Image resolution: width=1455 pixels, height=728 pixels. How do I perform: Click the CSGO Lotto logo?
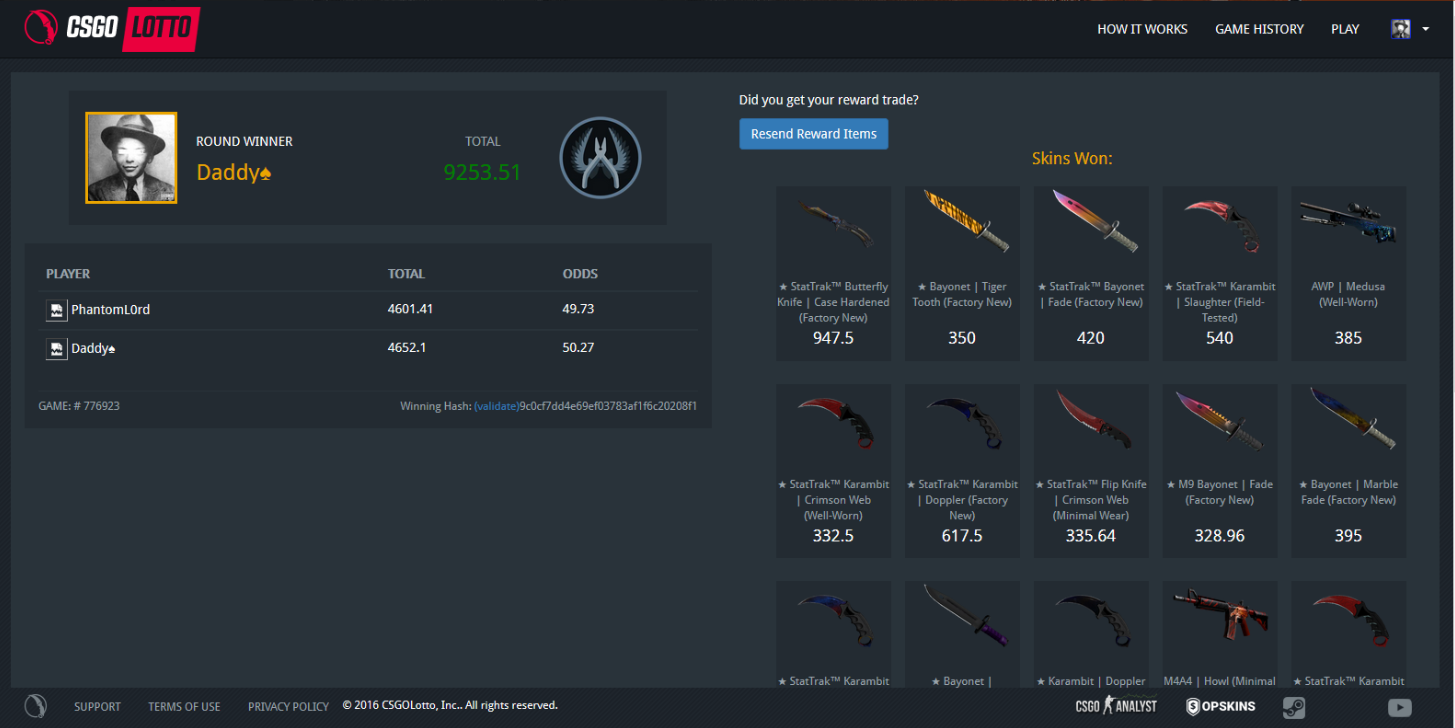pyautogui.click(x=111, y=29)
